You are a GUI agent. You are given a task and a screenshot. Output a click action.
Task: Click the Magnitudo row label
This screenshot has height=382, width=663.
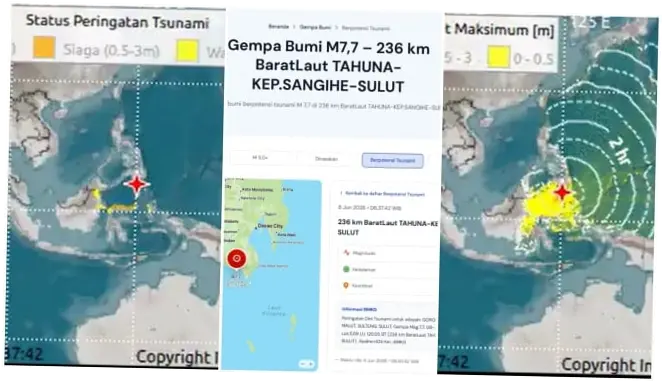click(364, 253)
